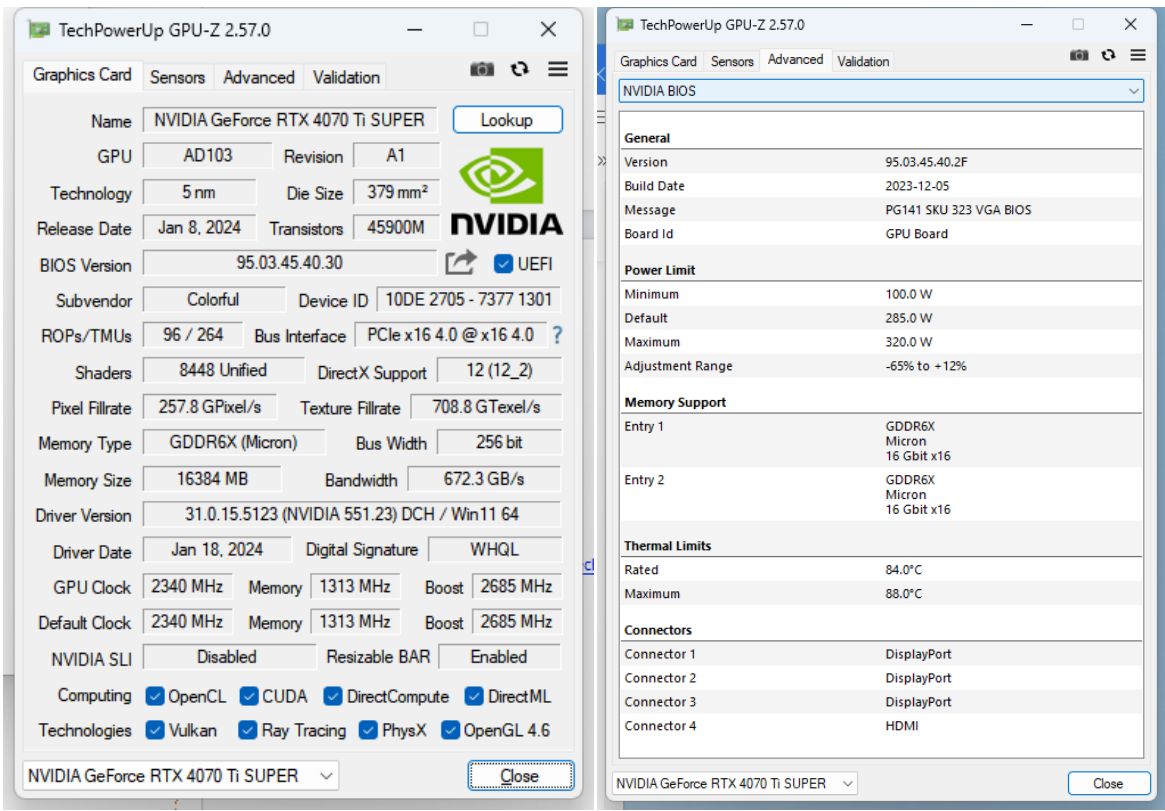Viewport: 1165px width, 811px height.
Task: Click Close button in the Graphics Card window
Action: (520, 776)
